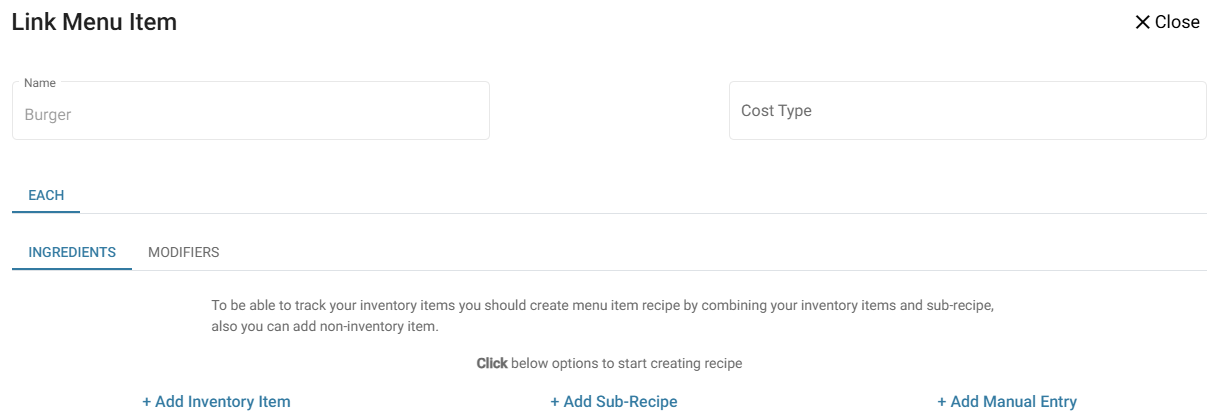Click the Add Inventory Item link

pyautogui.click(x=223, y=402)
